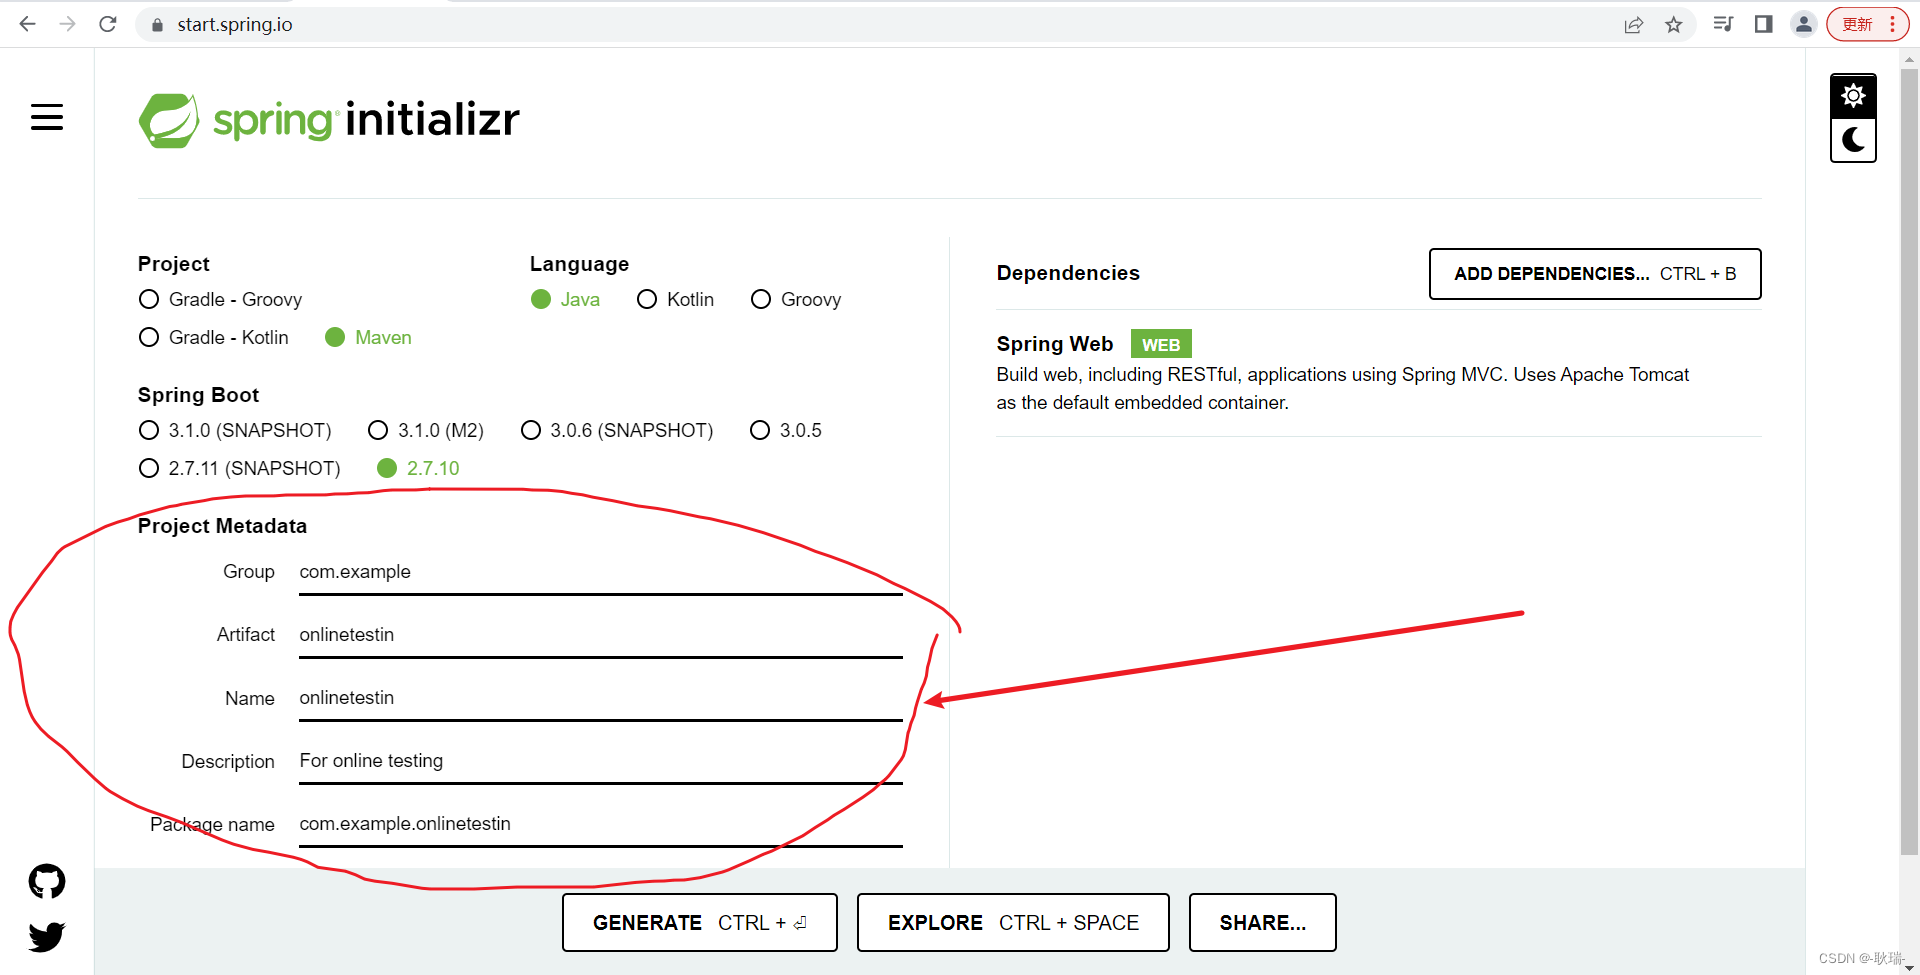This screenshot has width=1920, height=975.
Task: Click the Spring Web dependency entry
Action: tap(1378, 372)
